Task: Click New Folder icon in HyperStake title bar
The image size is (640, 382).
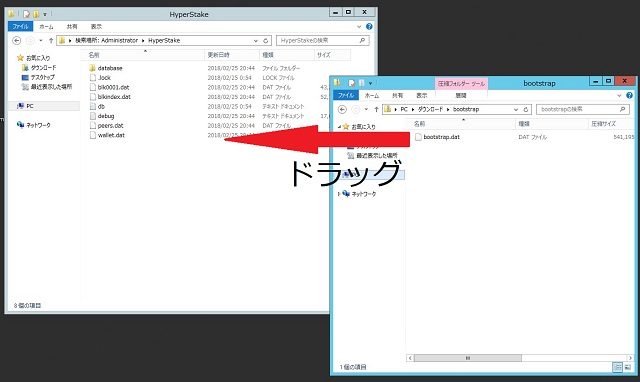Action: (x=36, y=14)
